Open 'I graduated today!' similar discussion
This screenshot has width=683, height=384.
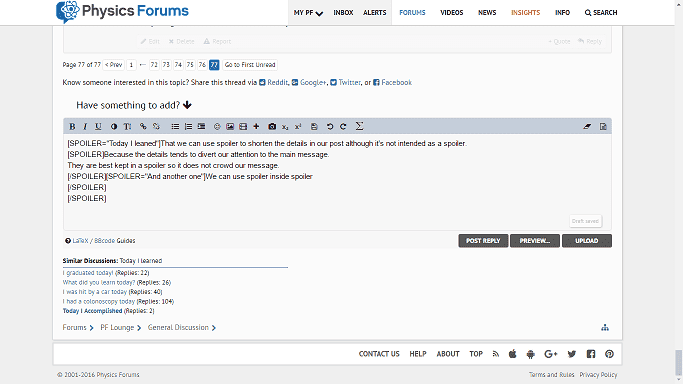pos(88,273)
